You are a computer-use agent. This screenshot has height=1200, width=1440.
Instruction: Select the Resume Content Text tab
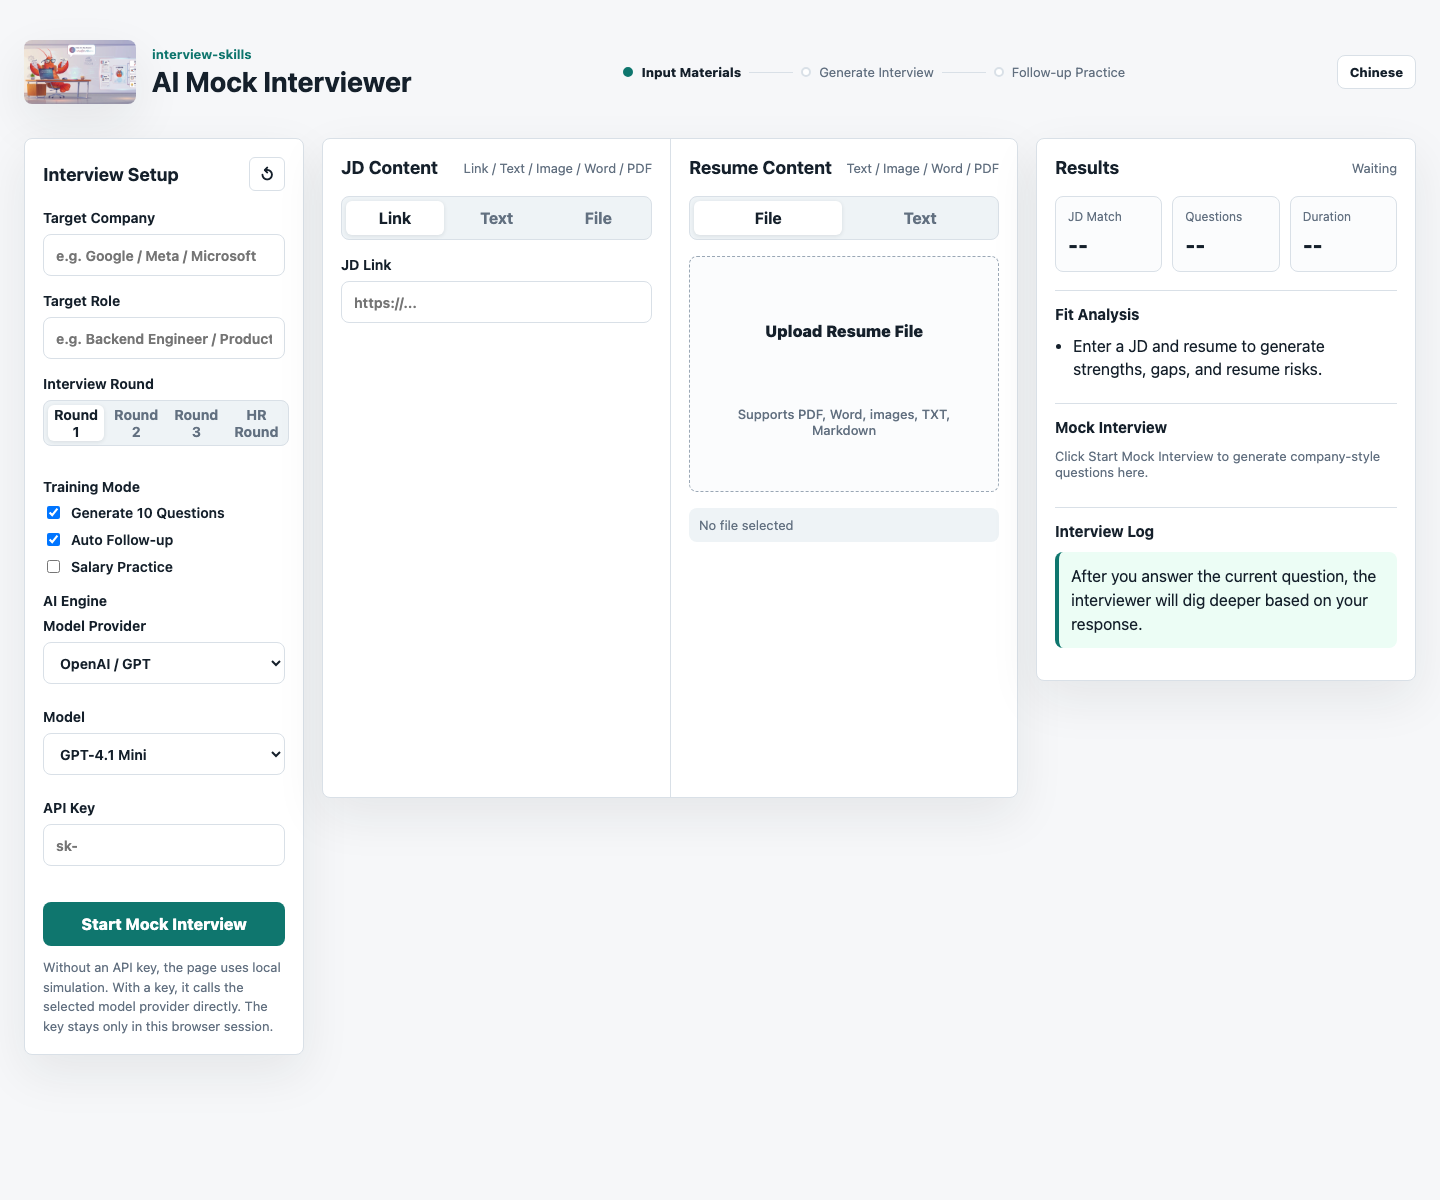pyautogui.click(x=920, y=218)
